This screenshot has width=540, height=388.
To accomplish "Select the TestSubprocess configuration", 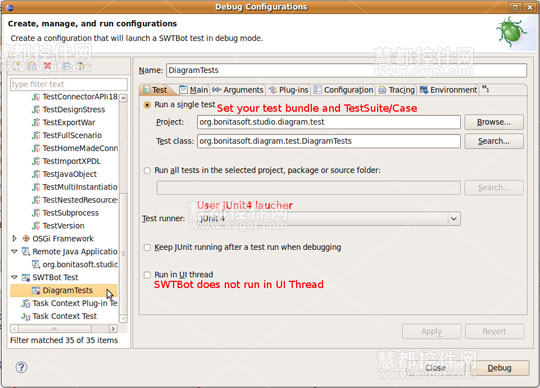I will [71, 213].
